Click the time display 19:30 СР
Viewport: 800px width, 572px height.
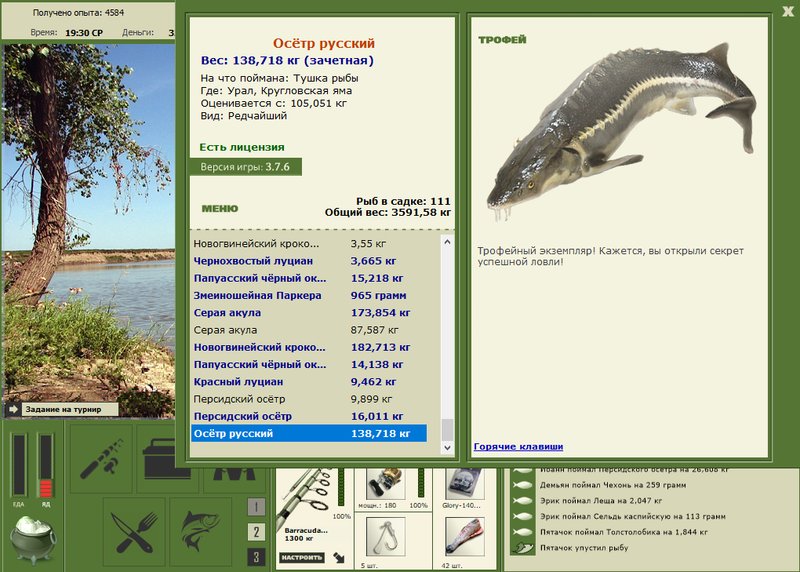[84, 33]
